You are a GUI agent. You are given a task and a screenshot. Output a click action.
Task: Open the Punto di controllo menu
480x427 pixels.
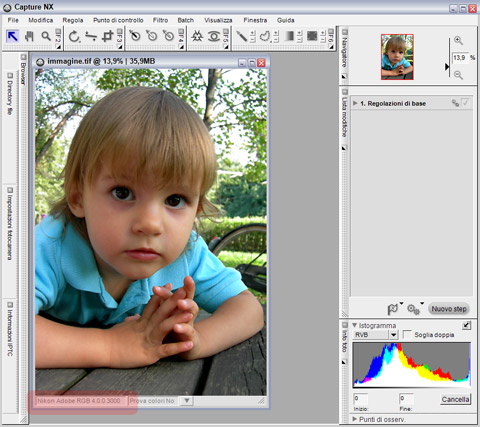[118, 20]
